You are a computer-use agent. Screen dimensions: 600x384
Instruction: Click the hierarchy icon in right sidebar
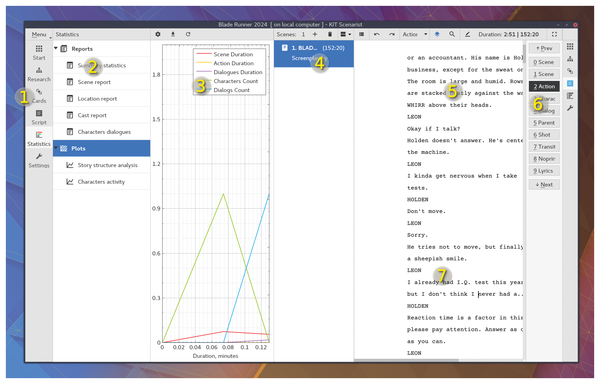pyautogui.click(x=570, y=59)
